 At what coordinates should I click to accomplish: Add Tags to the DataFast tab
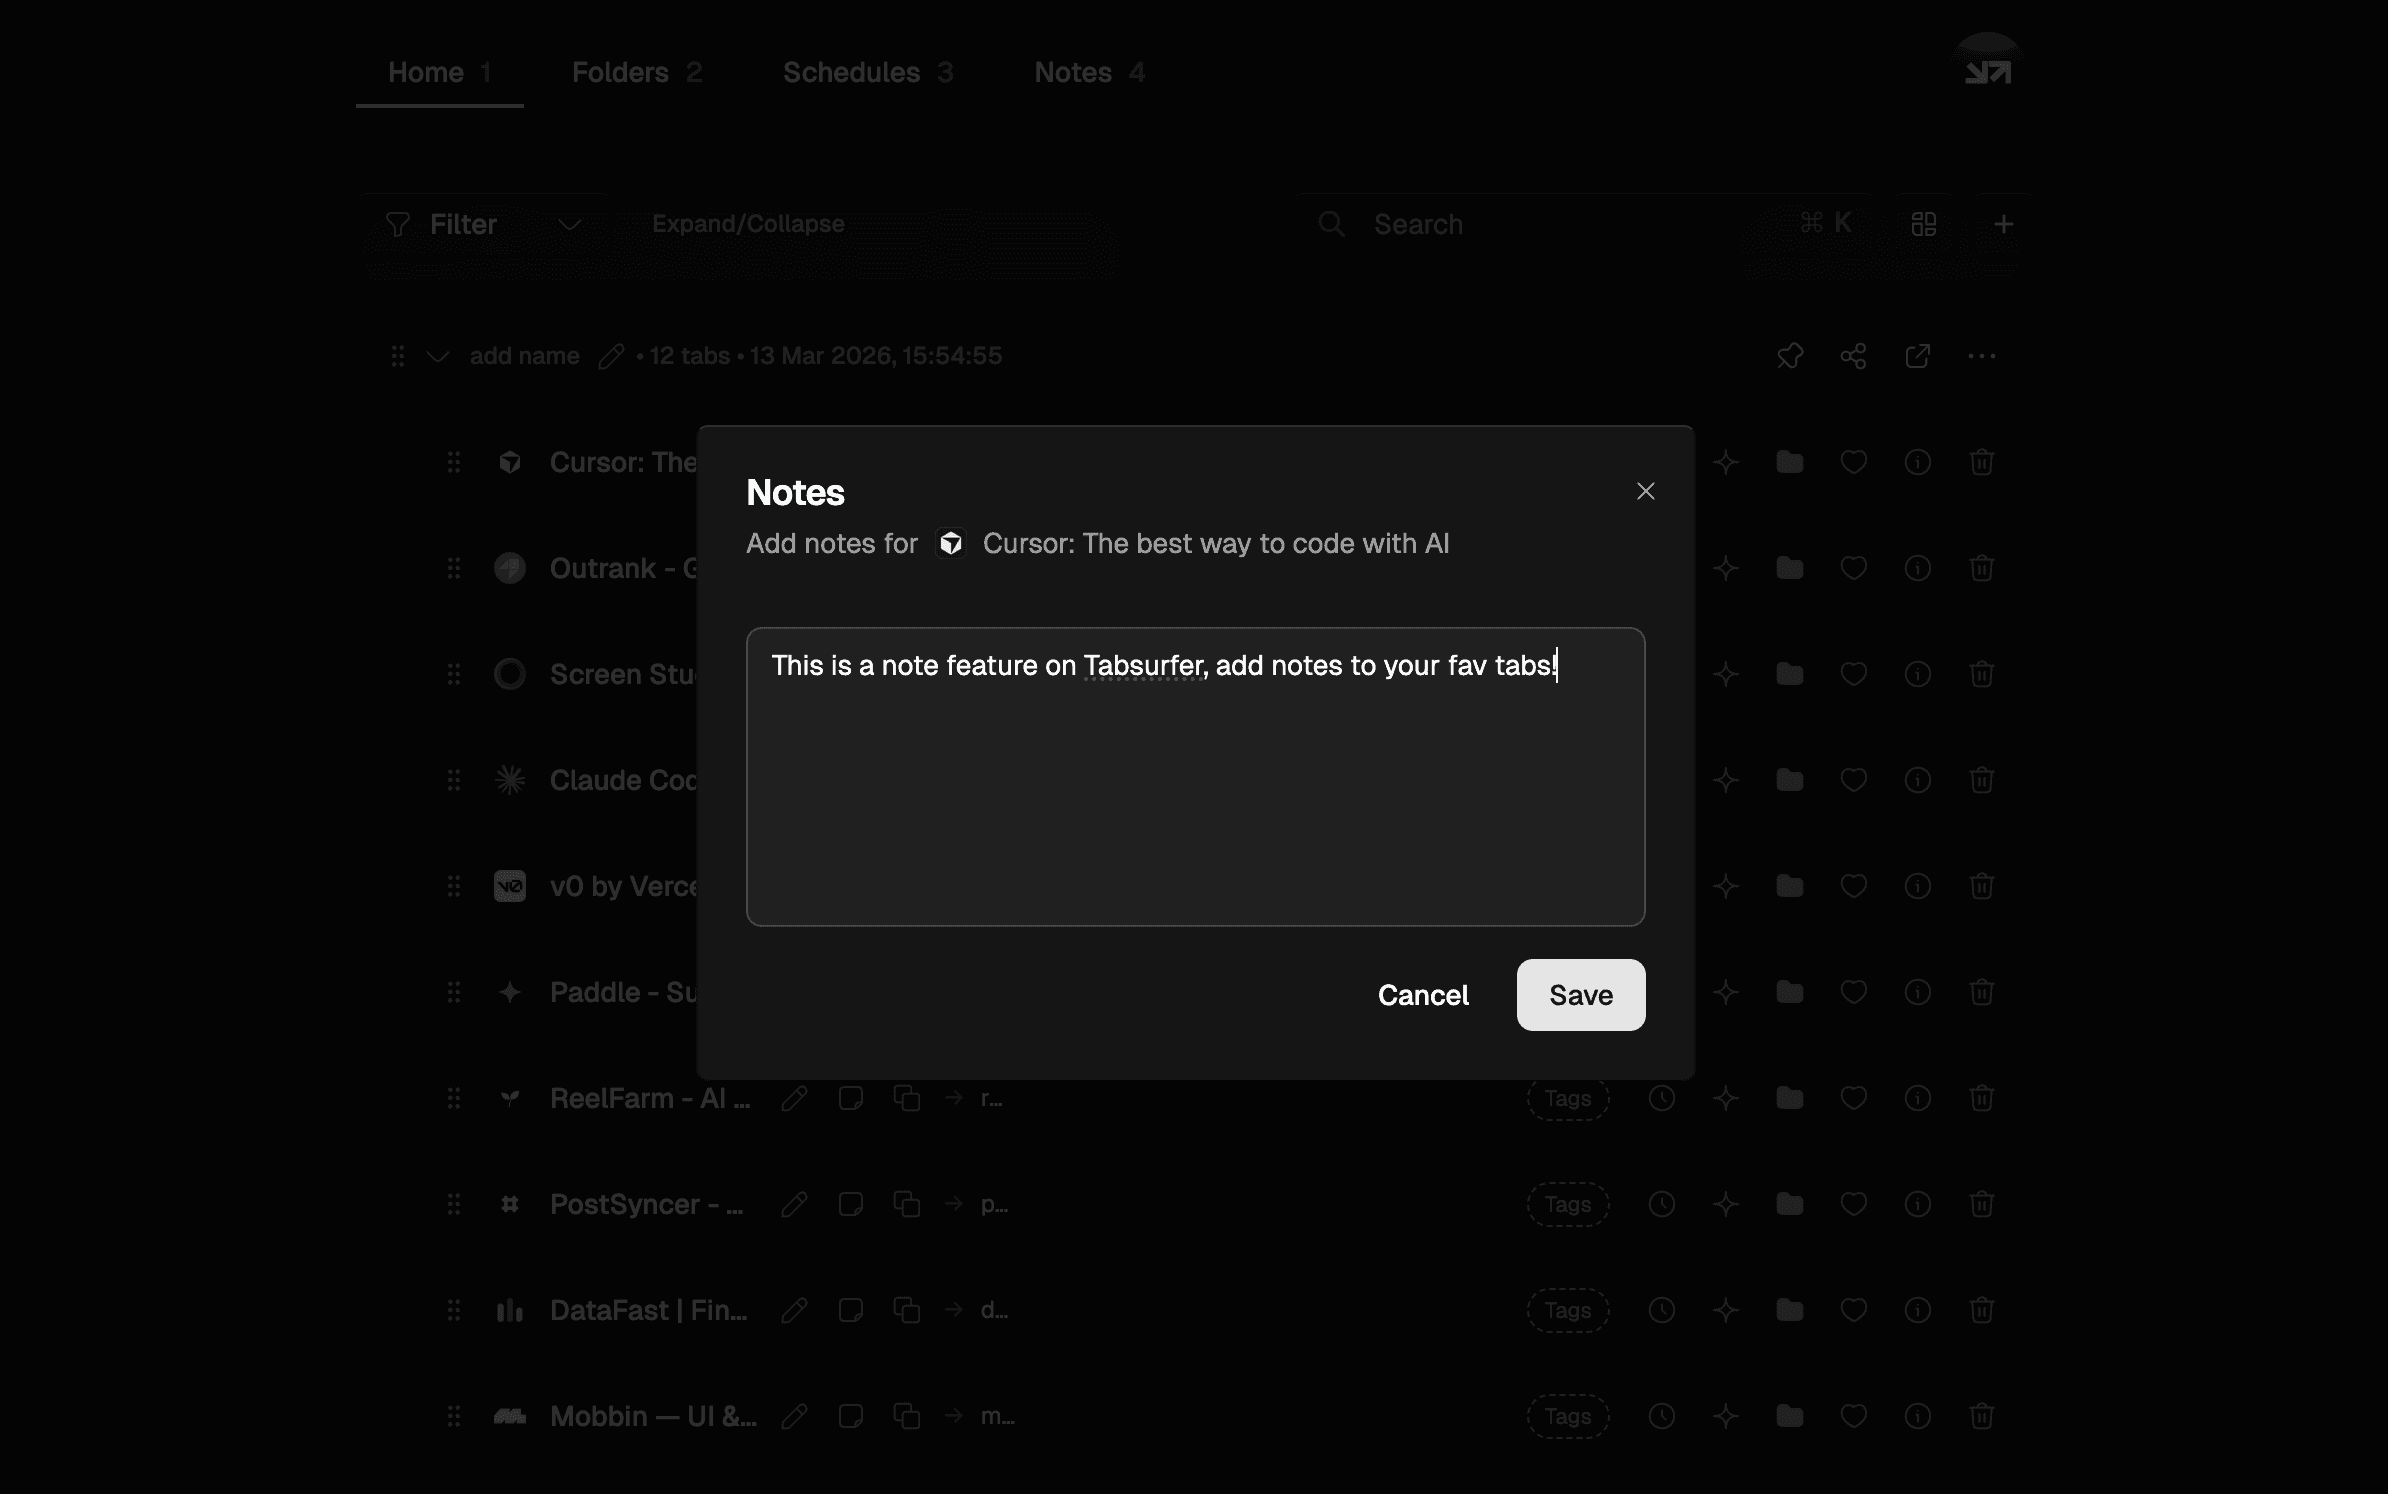1567,1310
